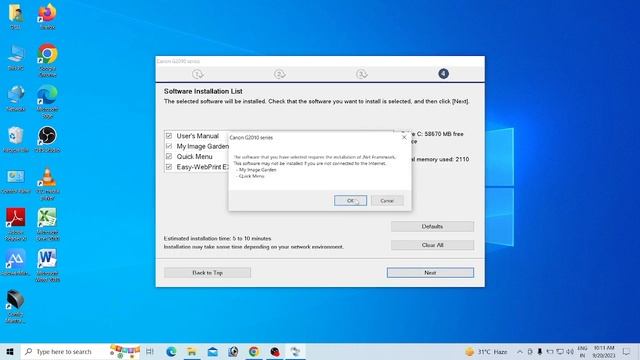Select the Recycle Bin desktop icon
This screenshot has height=360, width=640.
click(x=16, y=139)
